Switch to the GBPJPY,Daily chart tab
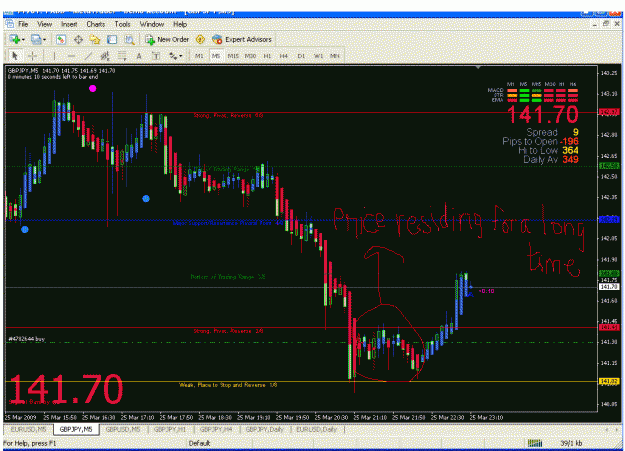This screenshot has width=625, height=451. click(x=264, y=429)
